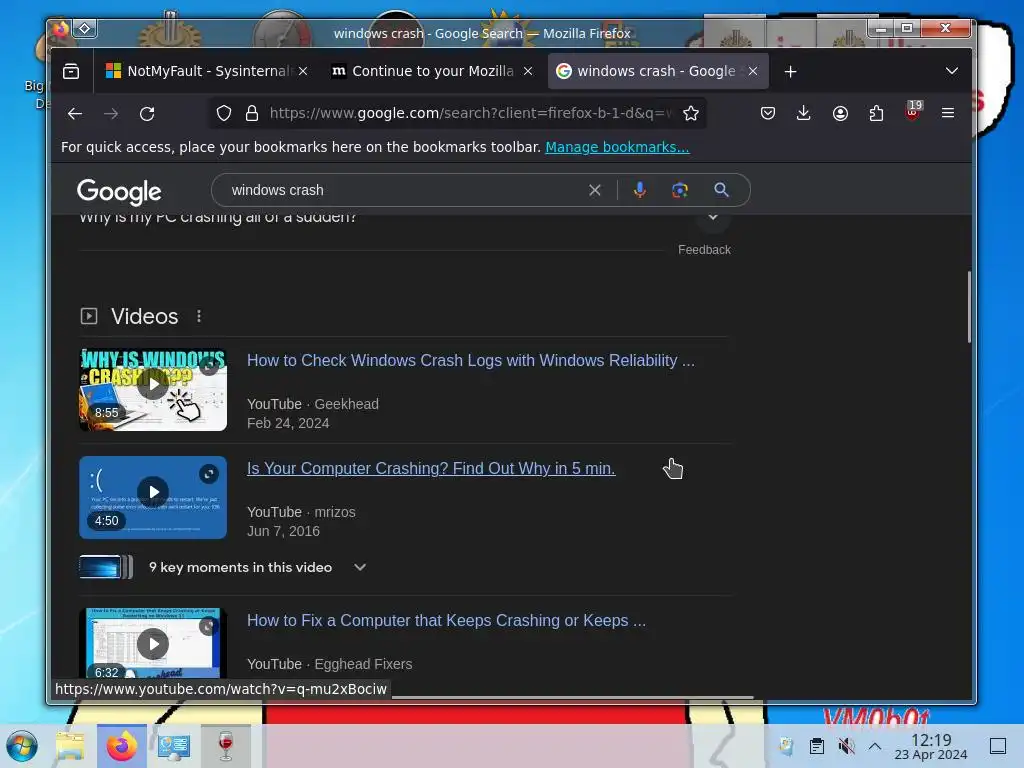Screen dimensions: 1024x768
Task: Open Firefox account icon
Action: (x=840, y=114)
